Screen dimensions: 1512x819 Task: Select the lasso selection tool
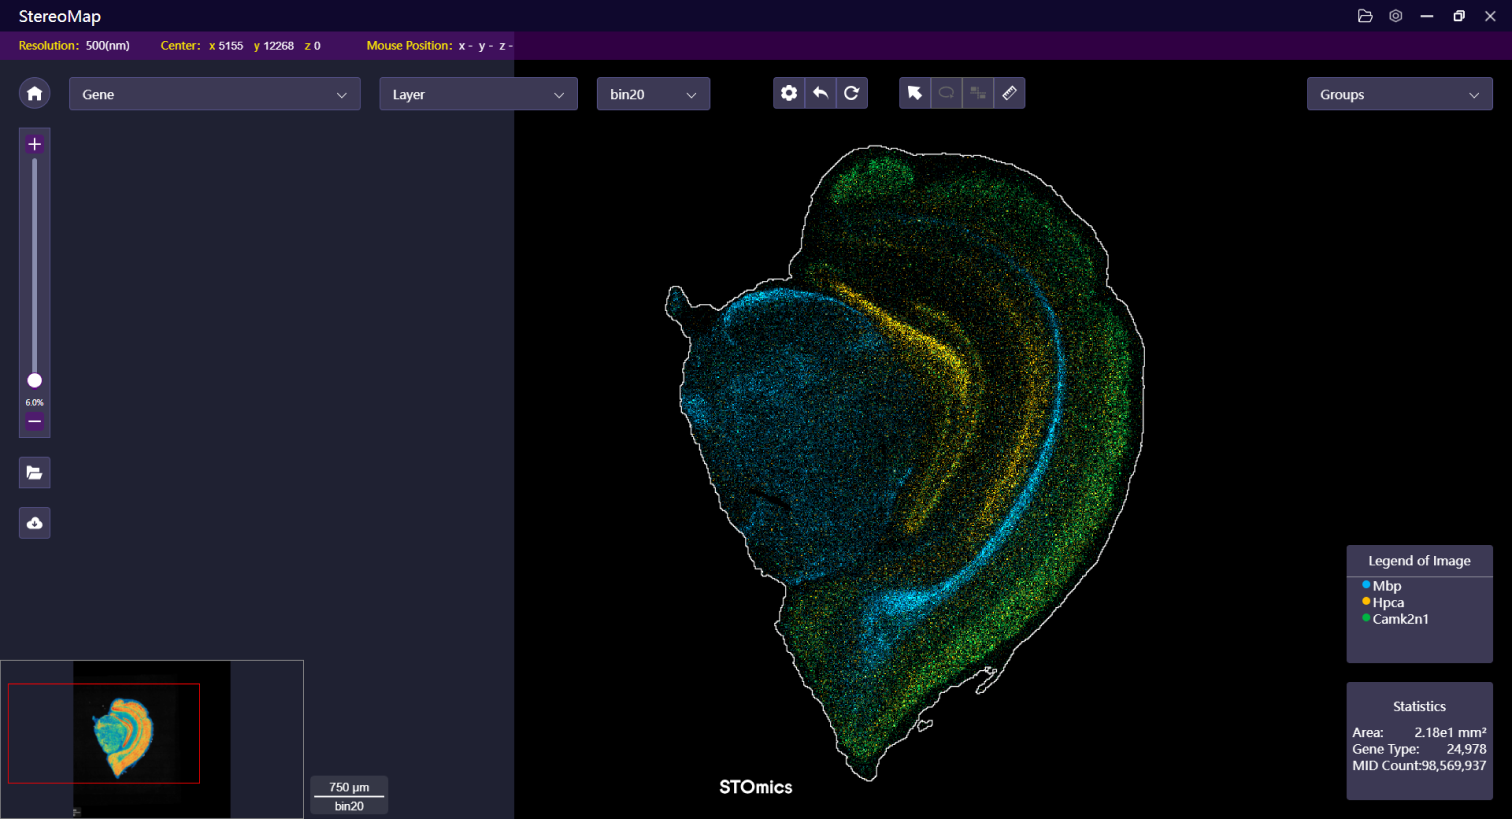click(946, 93)
